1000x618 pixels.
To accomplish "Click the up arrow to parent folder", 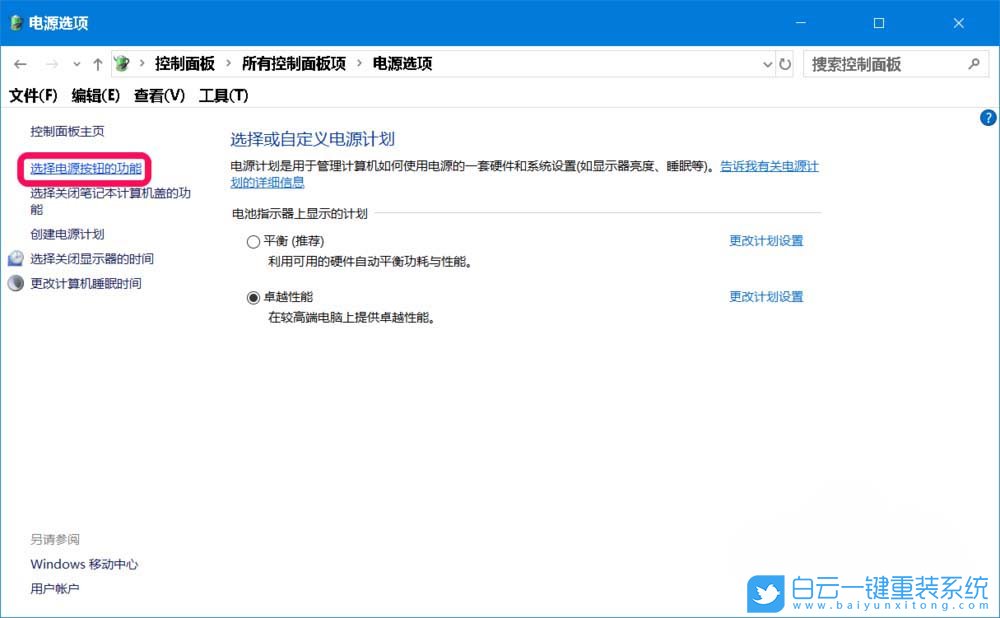I will point(97,63).
